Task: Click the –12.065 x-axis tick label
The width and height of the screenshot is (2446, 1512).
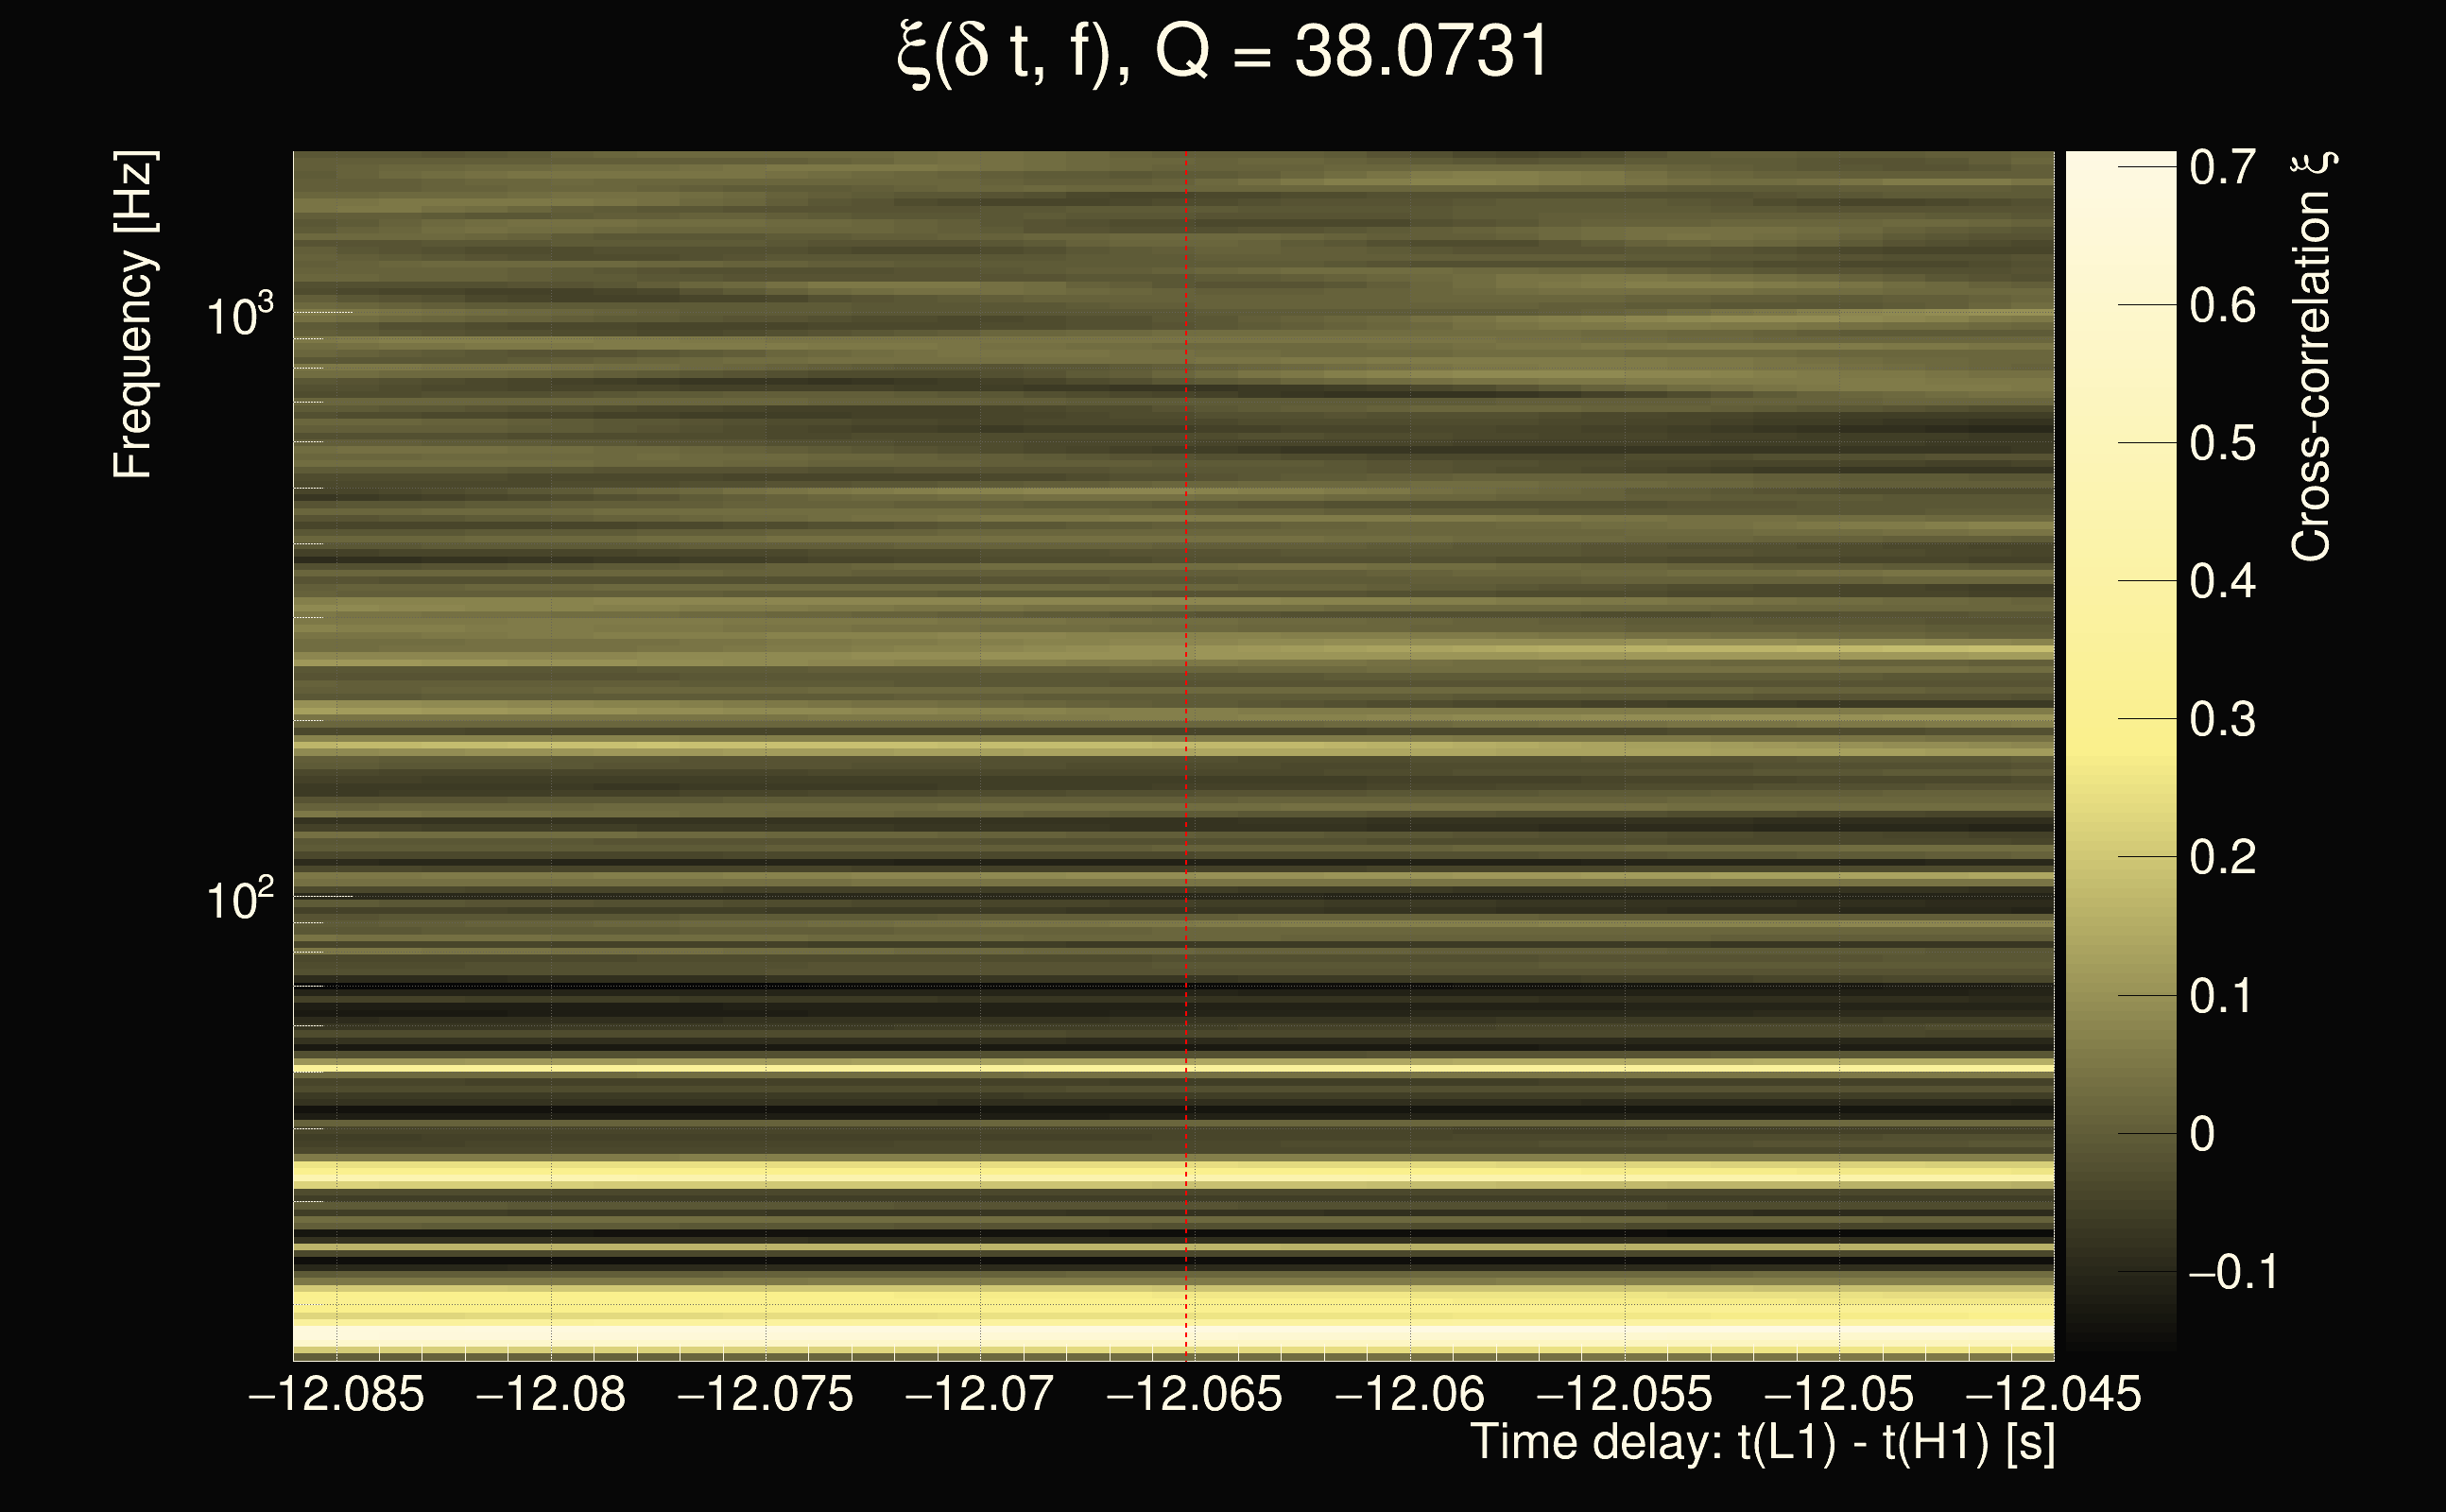Action: pos(1194,1394)
